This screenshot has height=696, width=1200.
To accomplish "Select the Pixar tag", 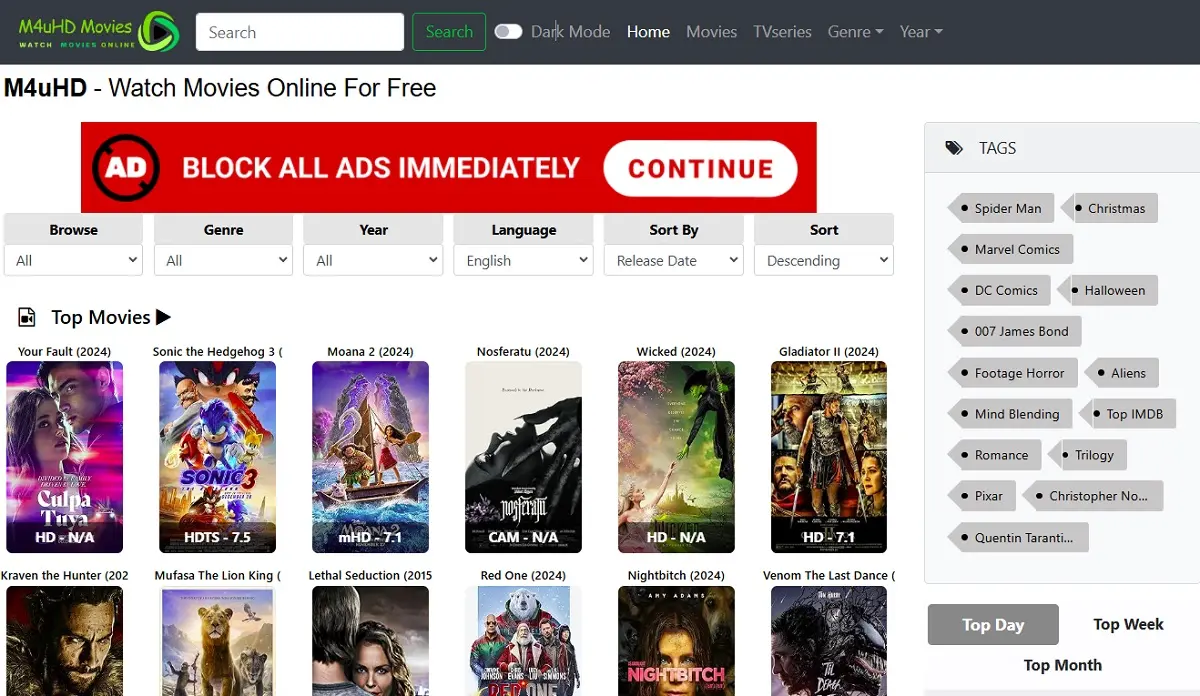I will click(x=982, y=496).
